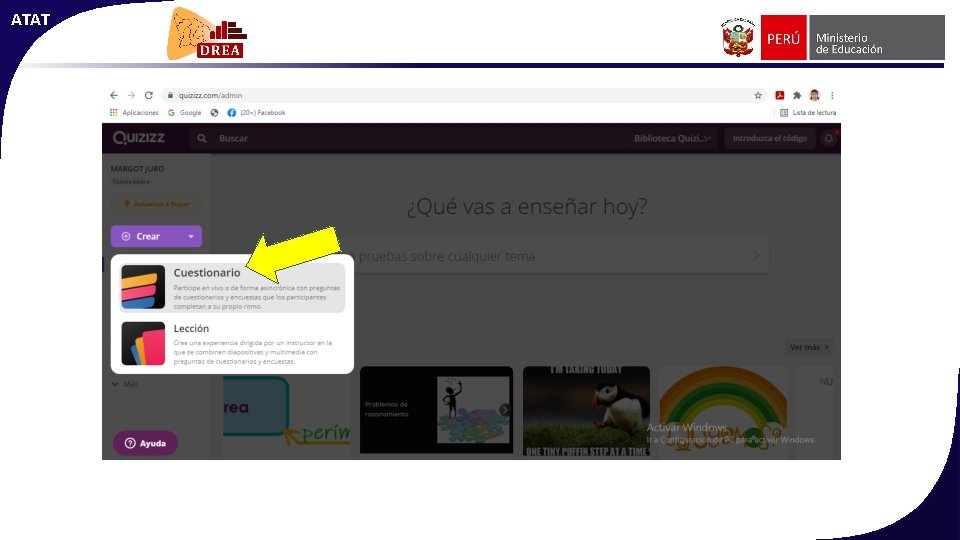
Task: Open the Aplicaciones bookmark
Action: [x=134, y=113]
